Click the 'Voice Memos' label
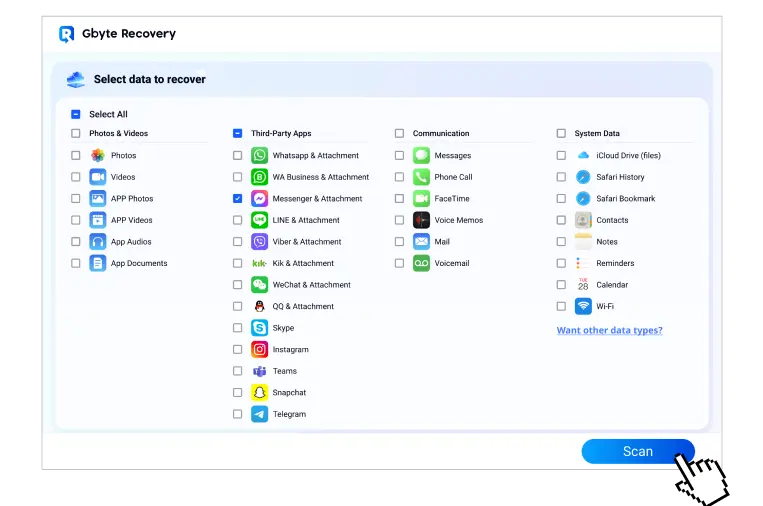Image resolution: width=763 pixels, height=506 pixels. pos(458,220)
